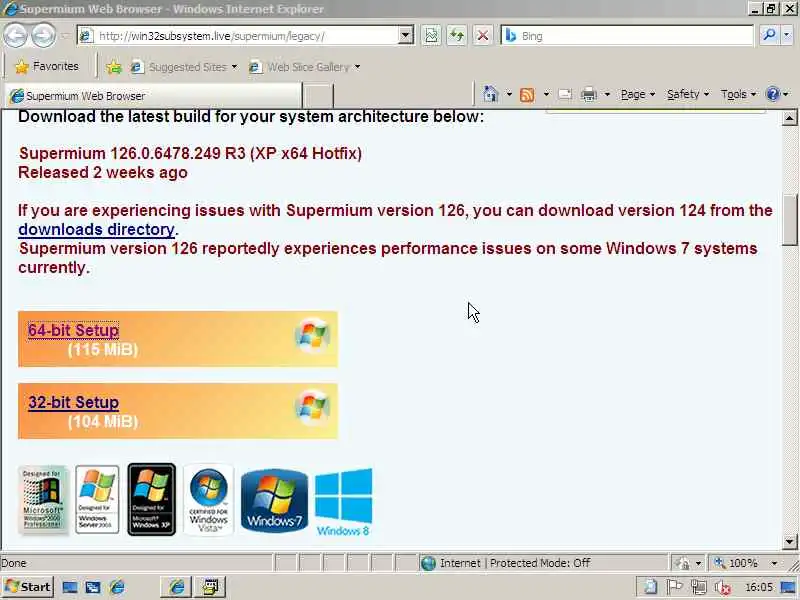The height and width of the screenshot is (600, 800).
Task: Click the Show desktop button beside clock
Action: [788, 587]
